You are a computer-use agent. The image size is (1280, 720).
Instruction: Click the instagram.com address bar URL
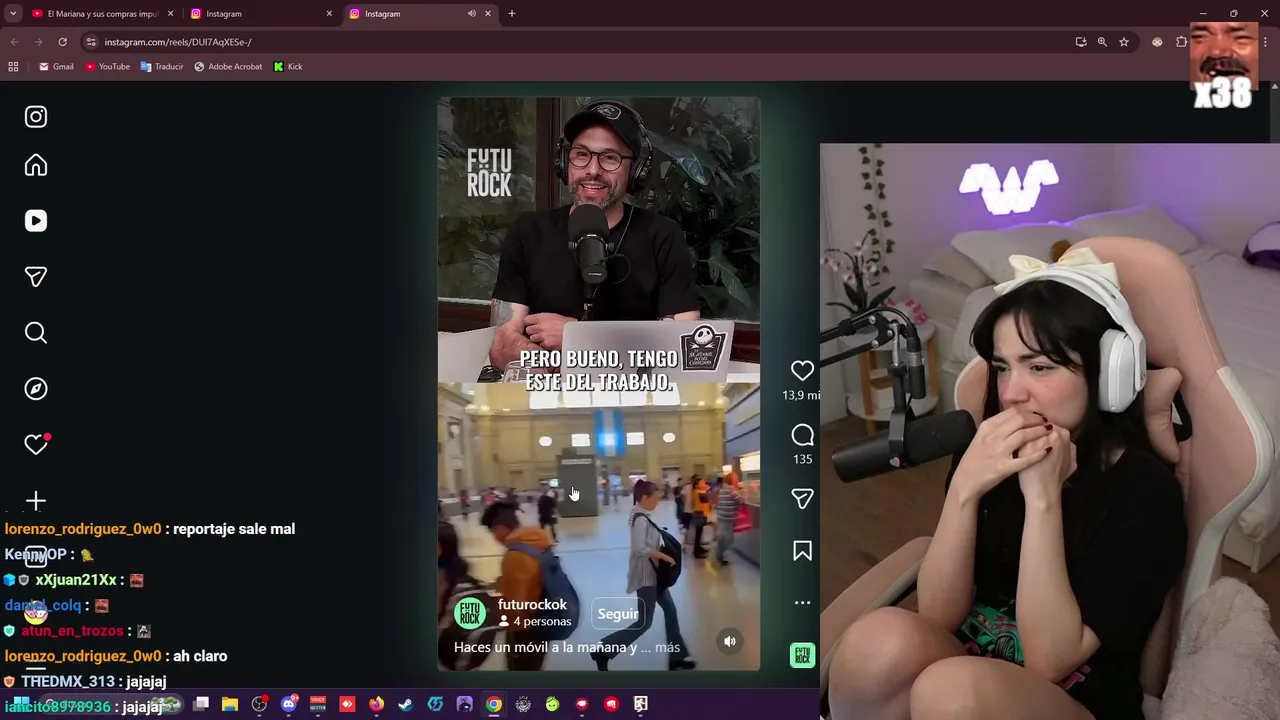click(178, 42)
